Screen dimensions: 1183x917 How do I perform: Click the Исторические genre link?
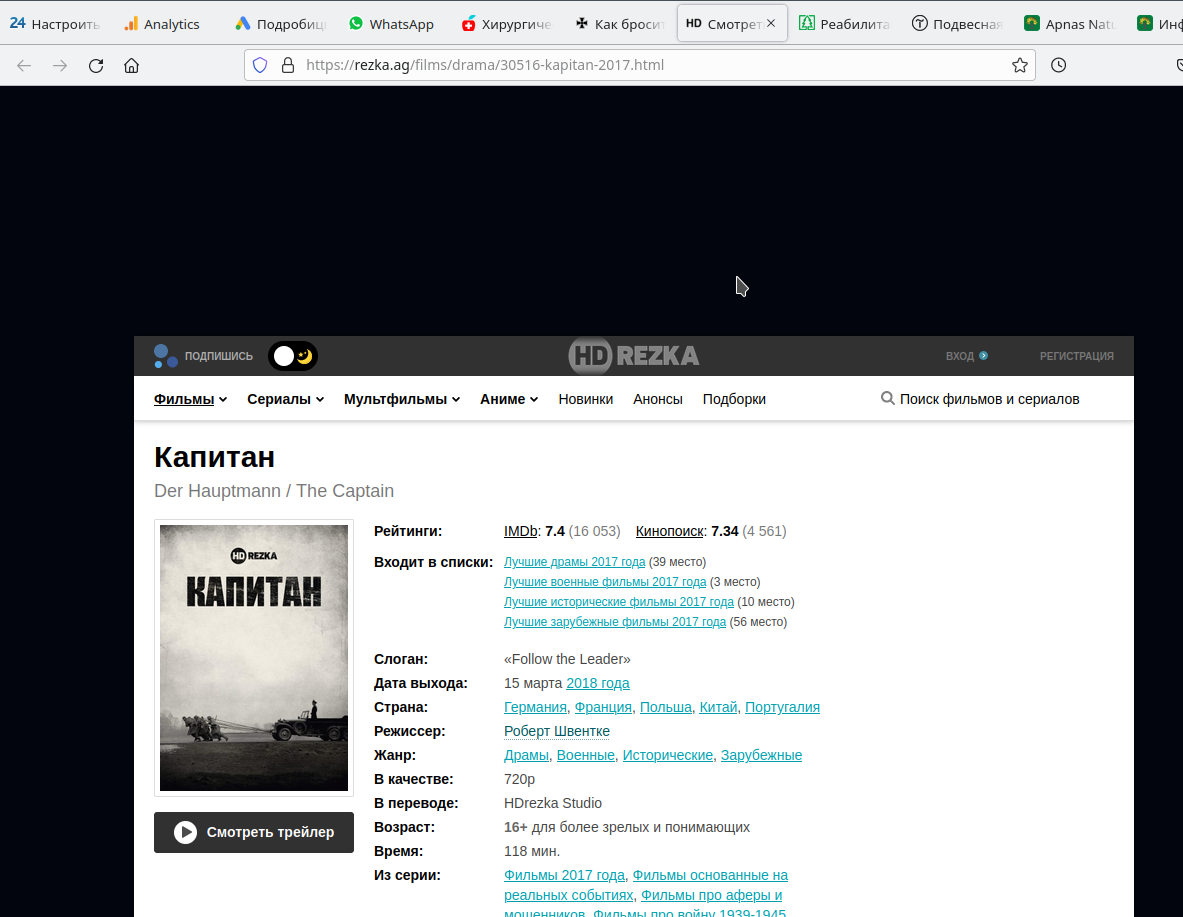[x=668, y=755]
